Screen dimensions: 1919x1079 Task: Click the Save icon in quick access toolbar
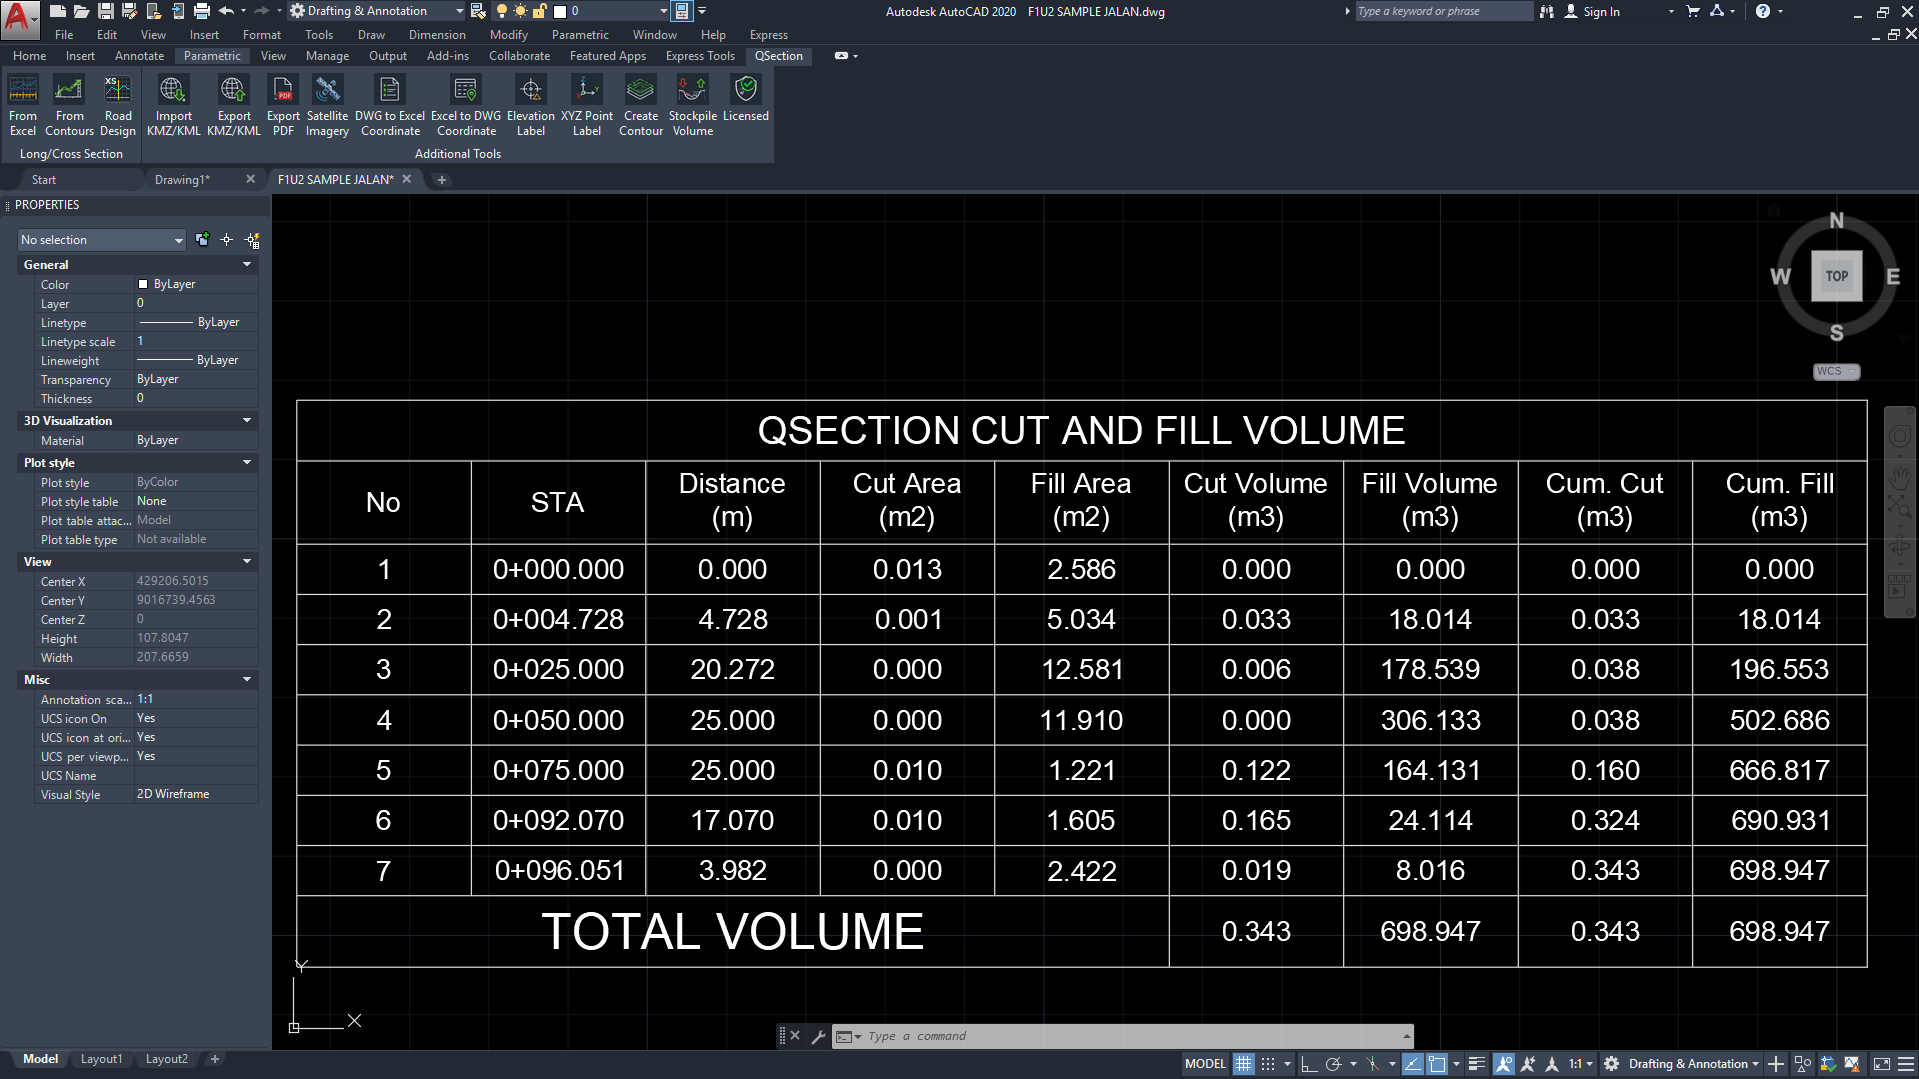pos(105,11)
